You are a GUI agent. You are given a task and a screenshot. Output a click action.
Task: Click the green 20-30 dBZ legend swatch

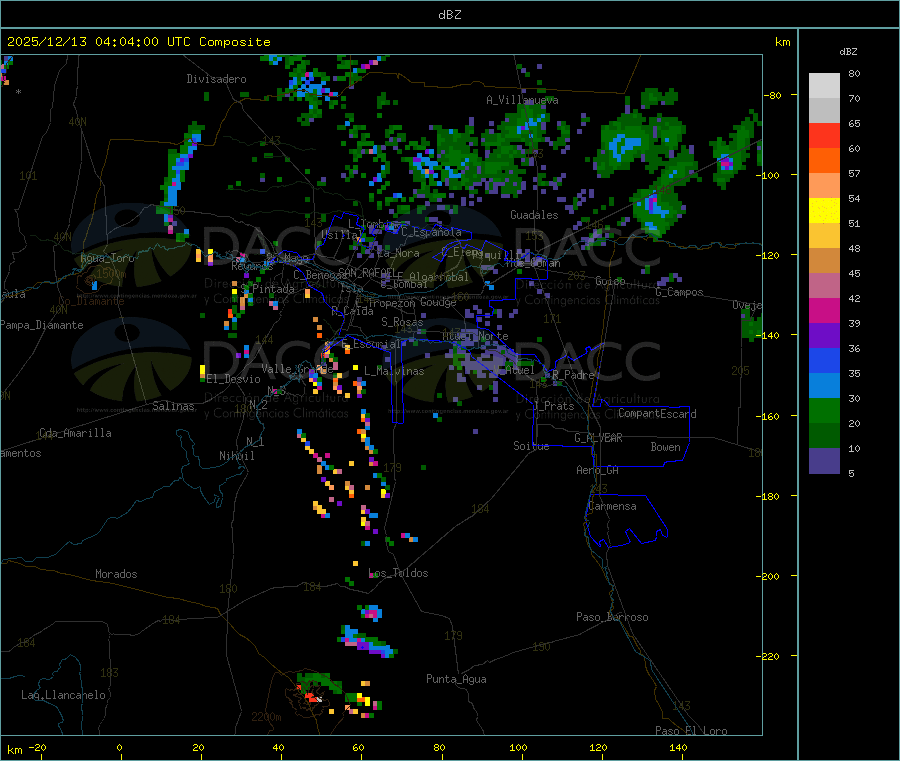pos(824,410)
